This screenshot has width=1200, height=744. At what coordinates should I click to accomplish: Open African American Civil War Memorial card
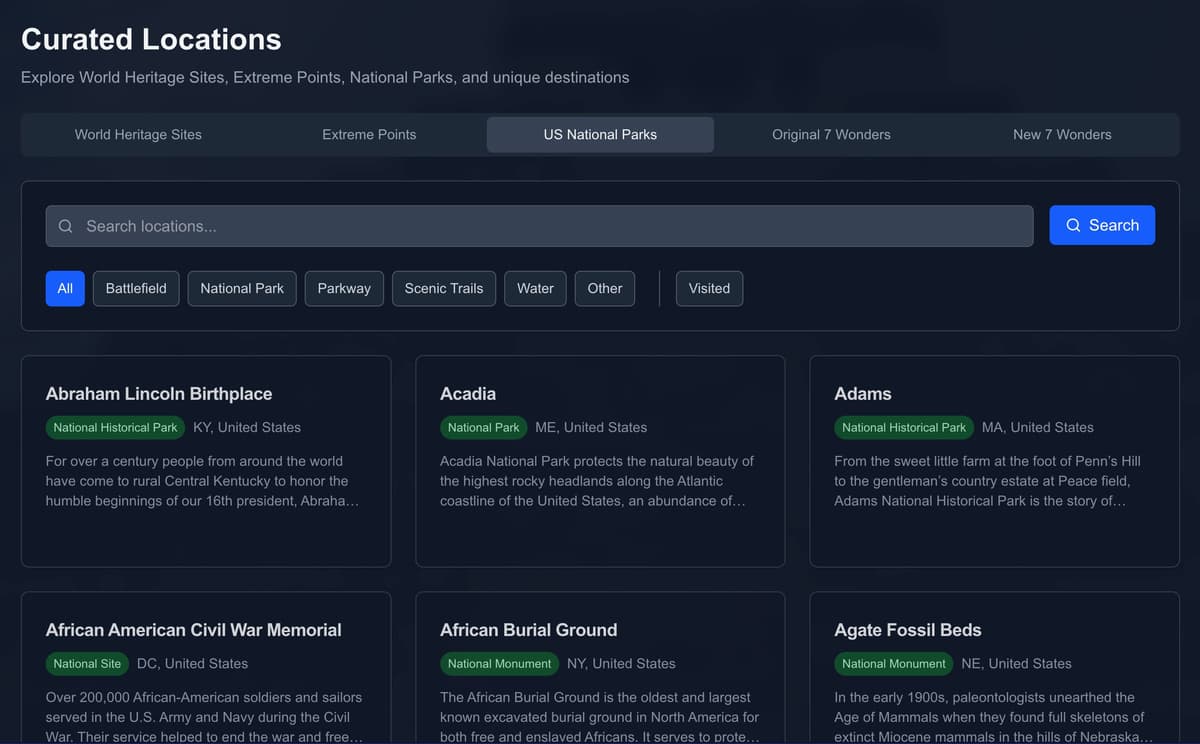pyautogui.click(x=206, y=668)
